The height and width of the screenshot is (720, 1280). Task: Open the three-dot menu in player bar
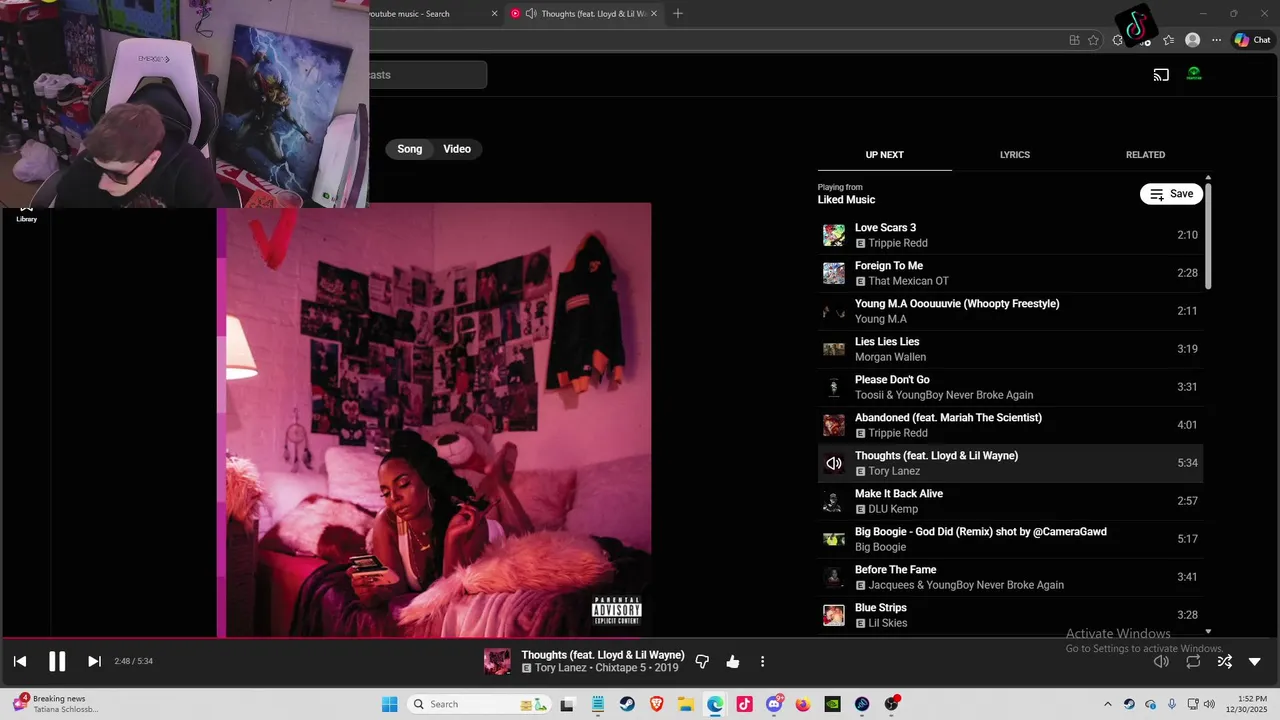(762, 661)
